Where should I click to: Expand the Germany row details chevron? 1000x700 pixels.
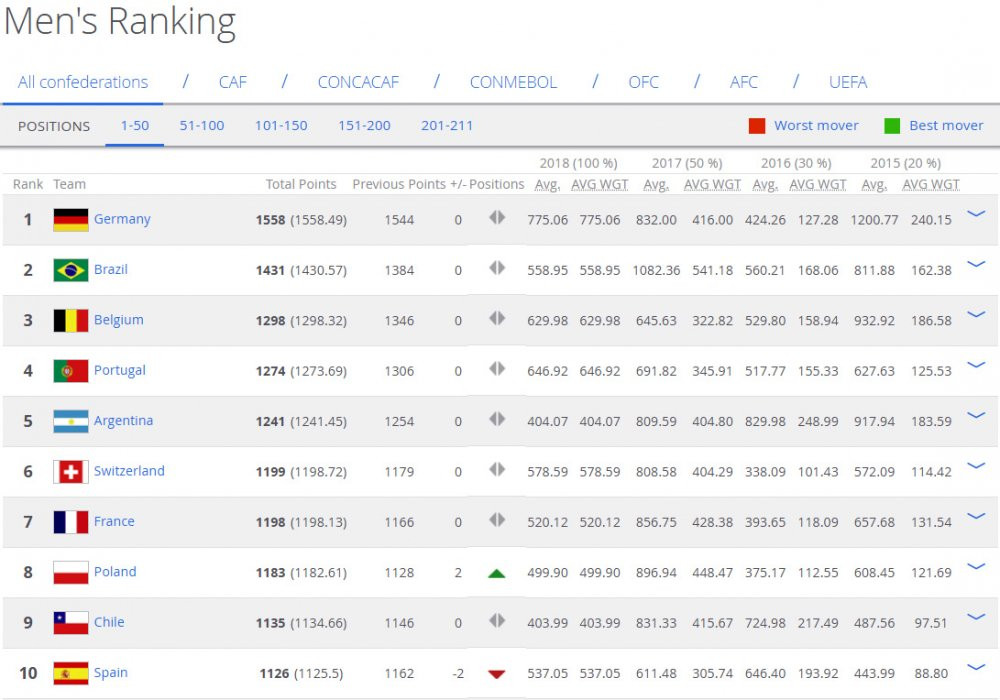976,214
